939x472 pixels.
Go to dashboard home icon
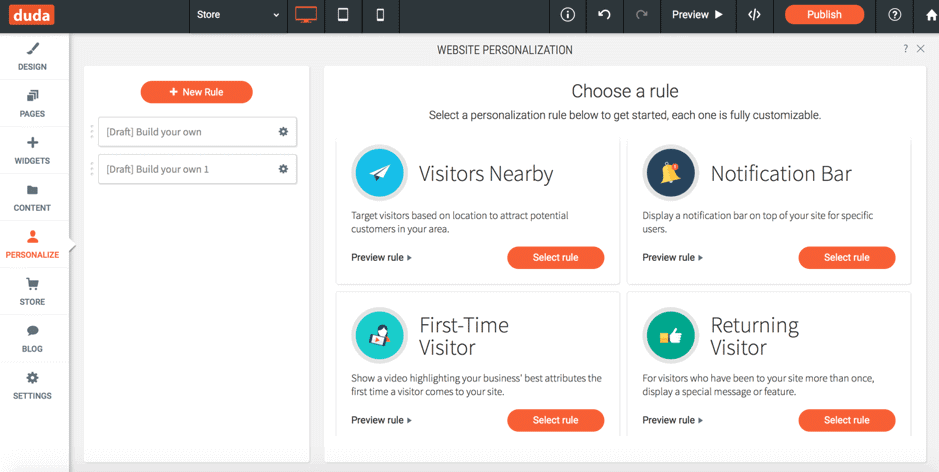pyautogui.click(x=931, y=15)
